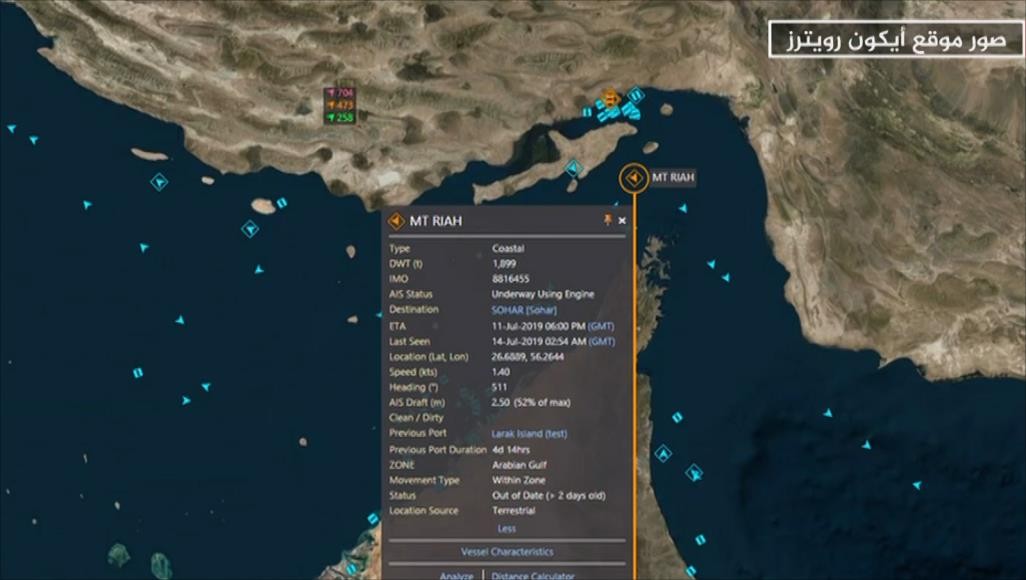Collapse details with the Less link

pos(507,529)
